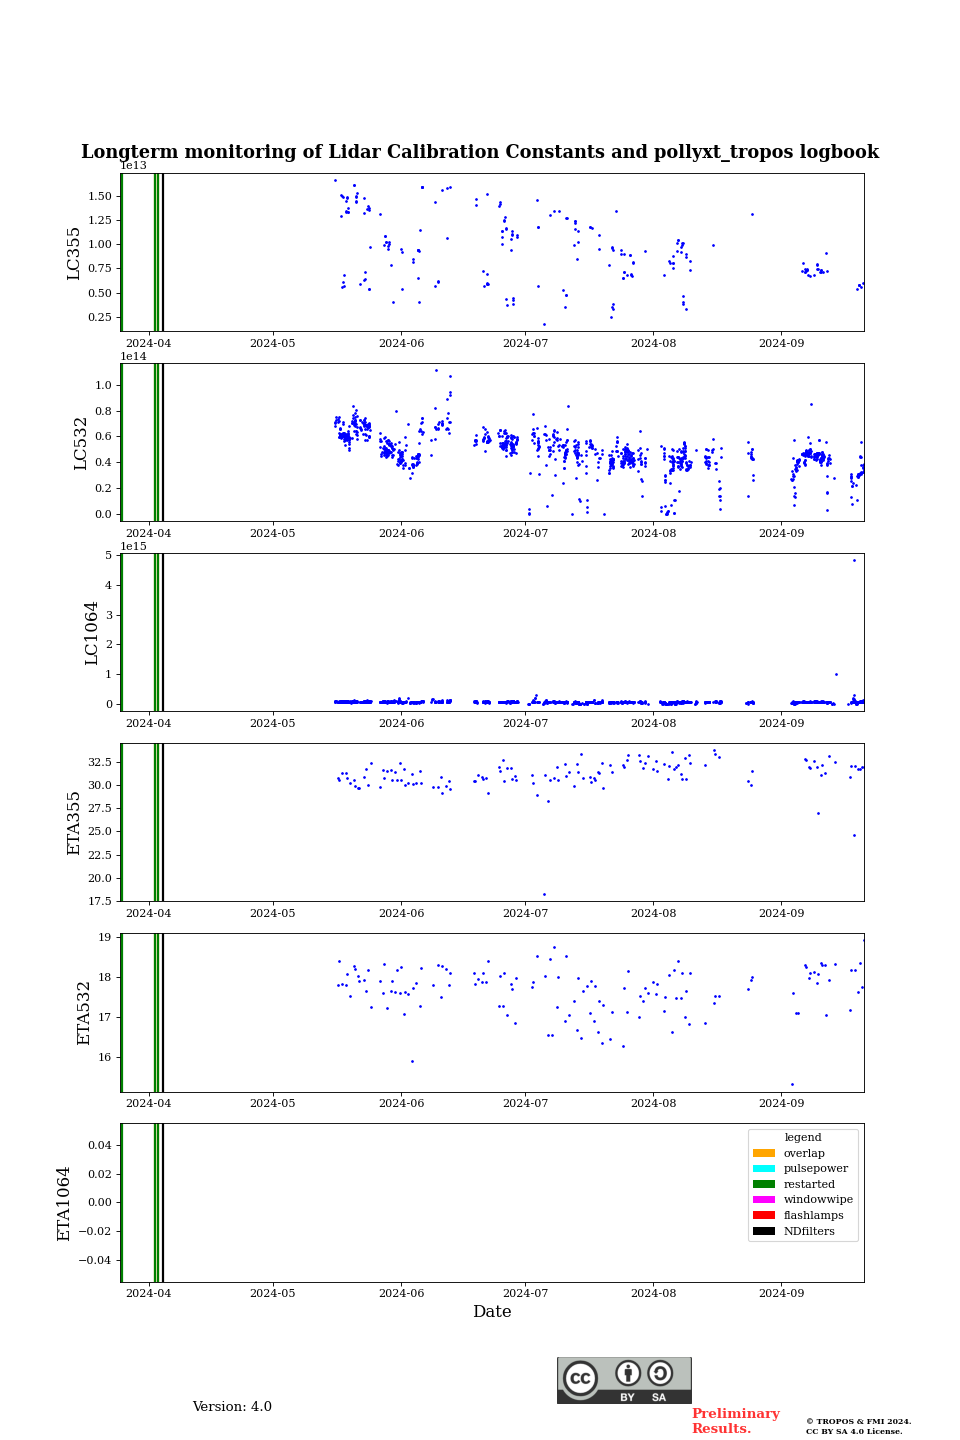
Task: Click the LC532 y-axis label
Action: point(81,443)
